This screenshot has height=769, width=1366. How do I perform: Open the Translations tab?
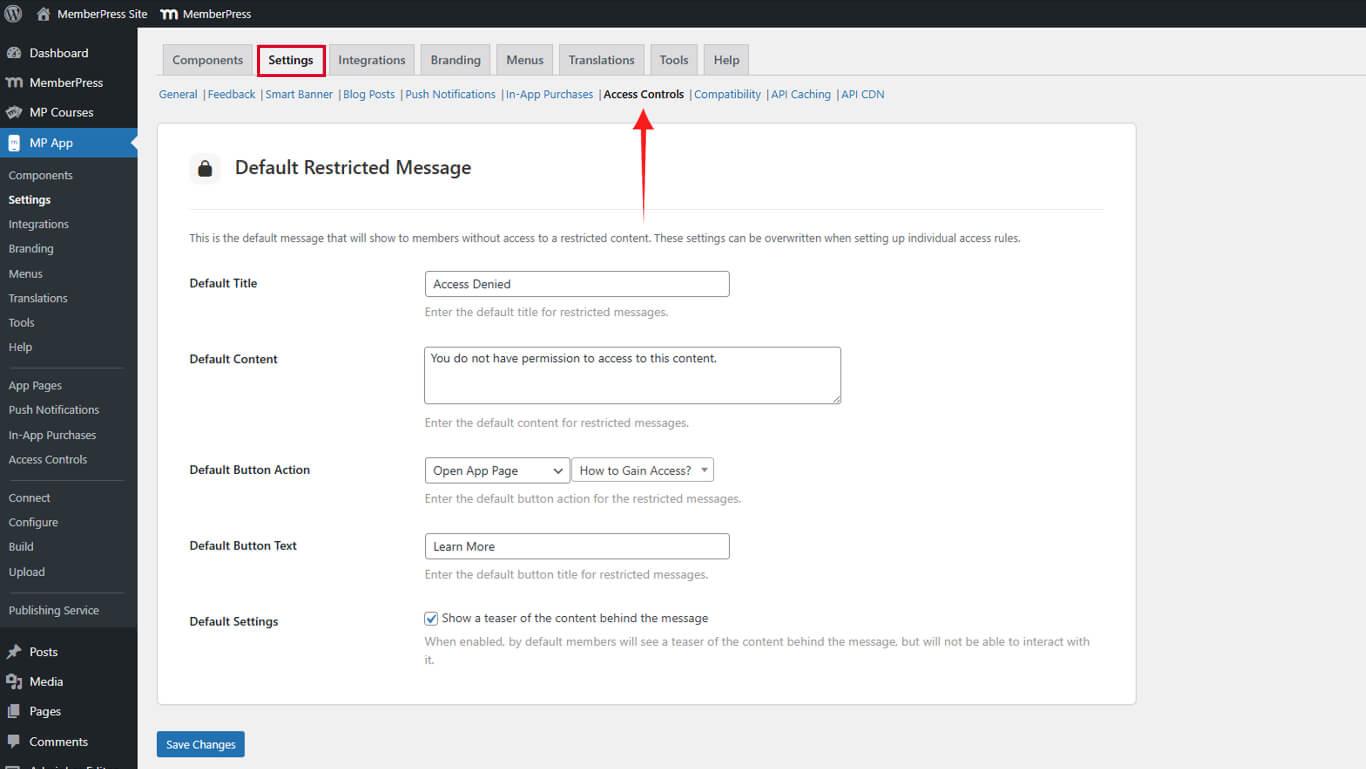click(601, 60)
